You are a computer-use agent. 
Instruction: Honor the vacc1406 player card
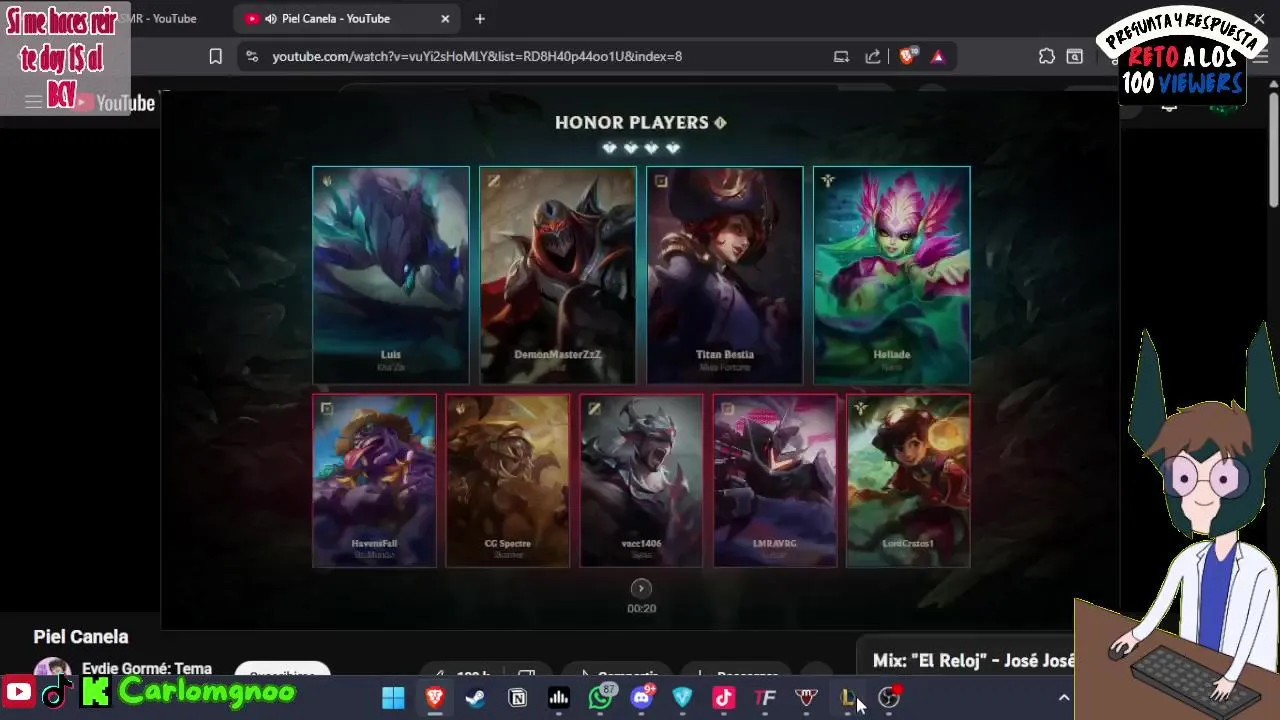click(641, 481)
